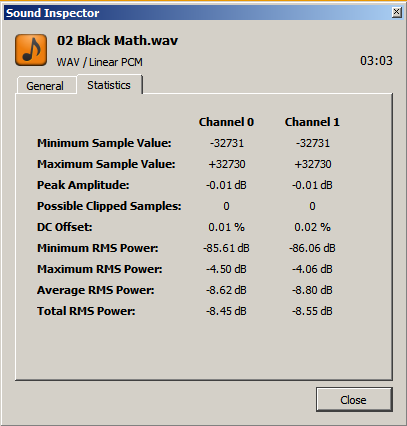Close the Sound Inspector with the X button
Viewport: 407px width, 426px height.
396,12
